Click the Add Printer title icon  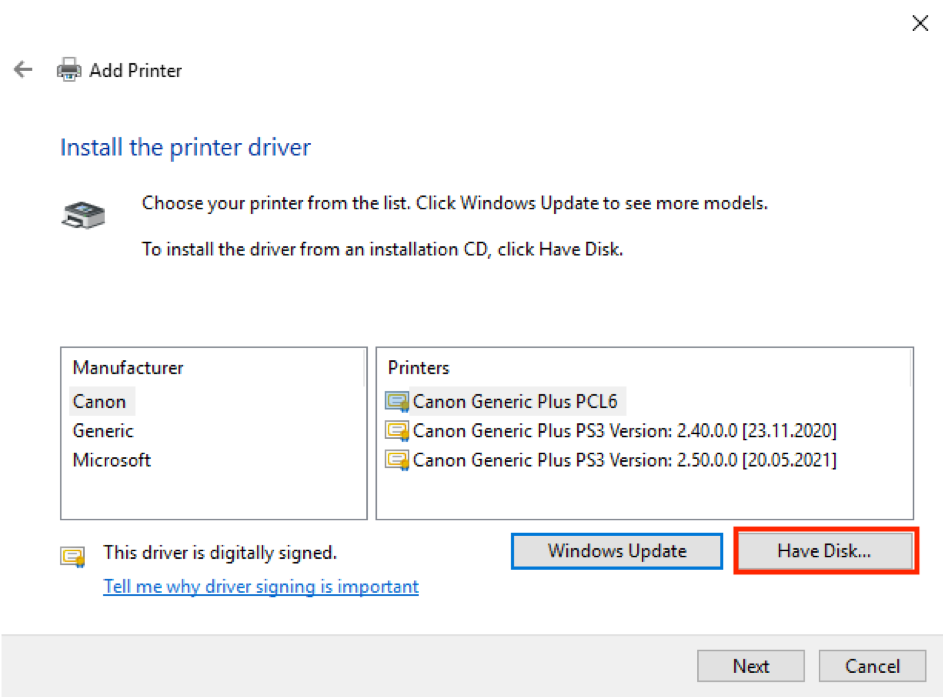[69, 70]
